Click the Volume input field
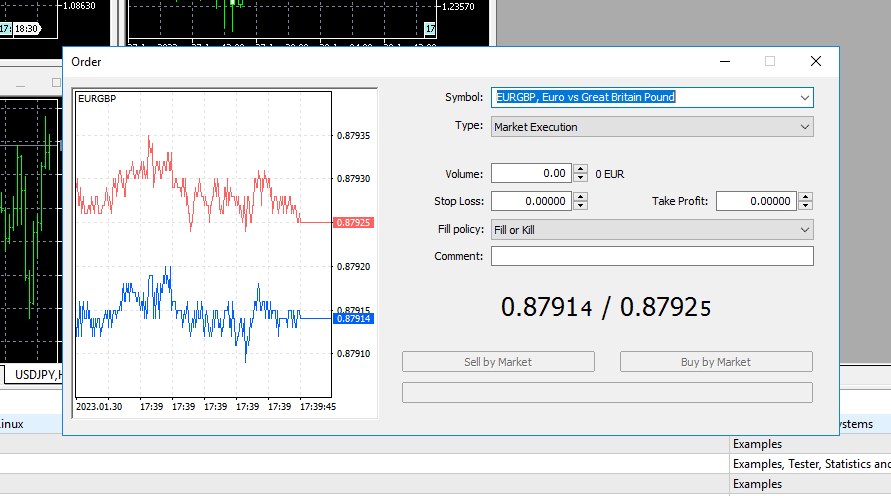891x496 pixels. (x=531, y=174)
